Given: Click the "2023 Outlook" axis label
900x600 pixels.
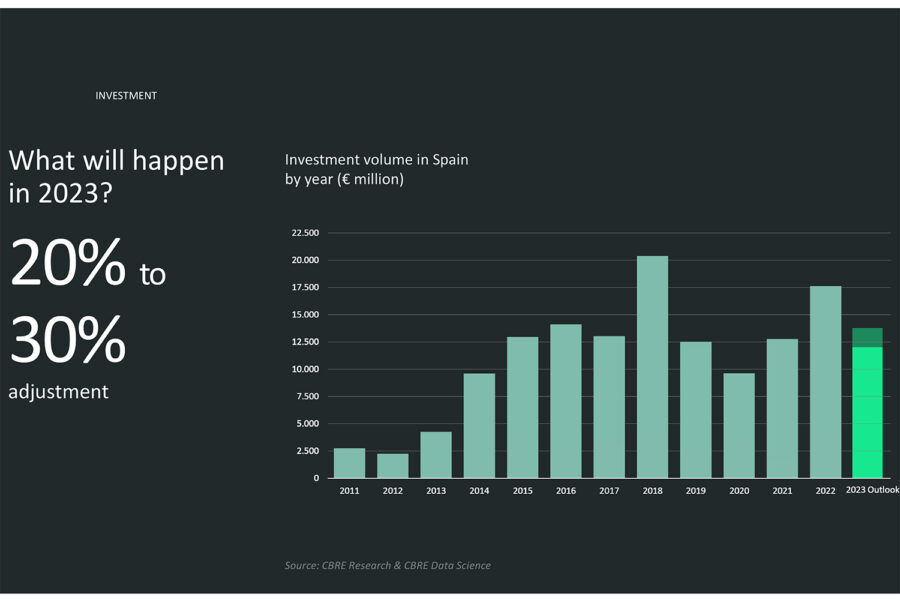Looking at the screenshot, I should coord(872,490).
